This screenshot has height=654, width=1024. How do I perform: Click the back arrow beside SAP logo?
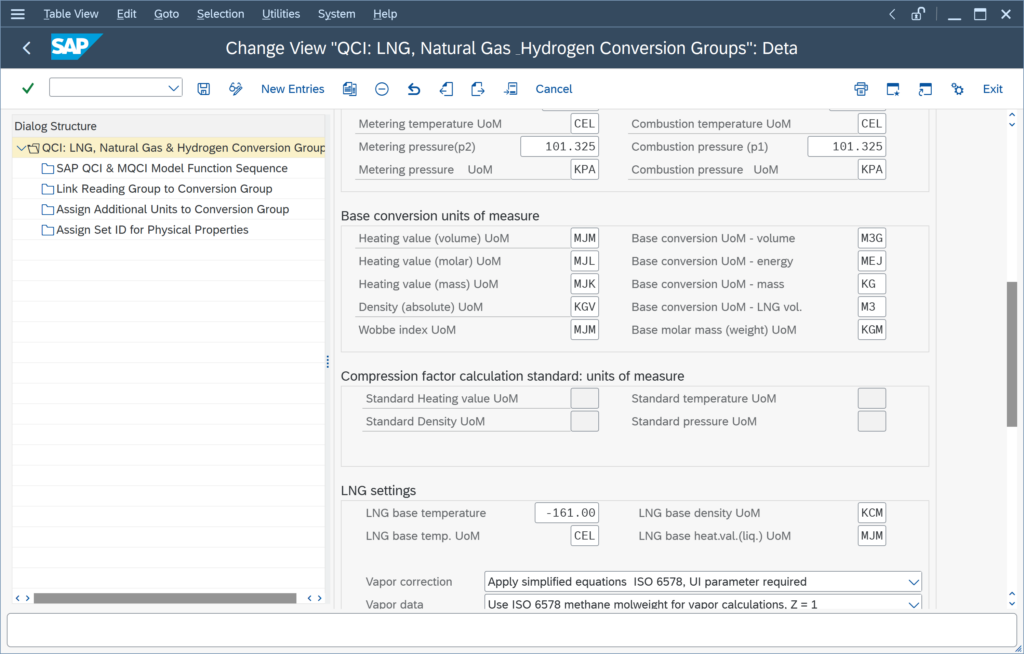[x=27, y=48]
